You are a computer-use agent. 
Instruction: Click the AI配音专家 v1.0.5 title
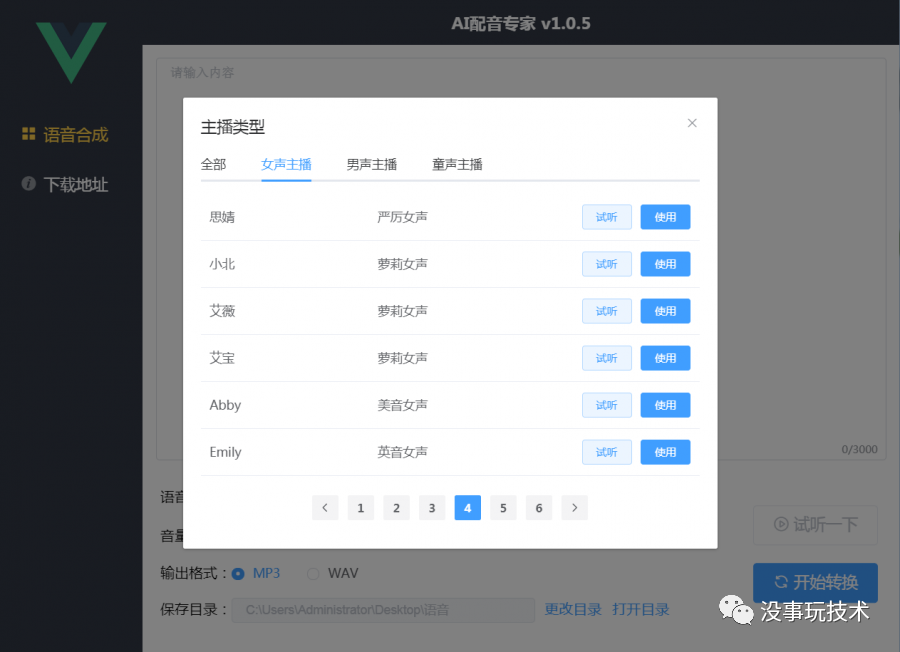521,24
